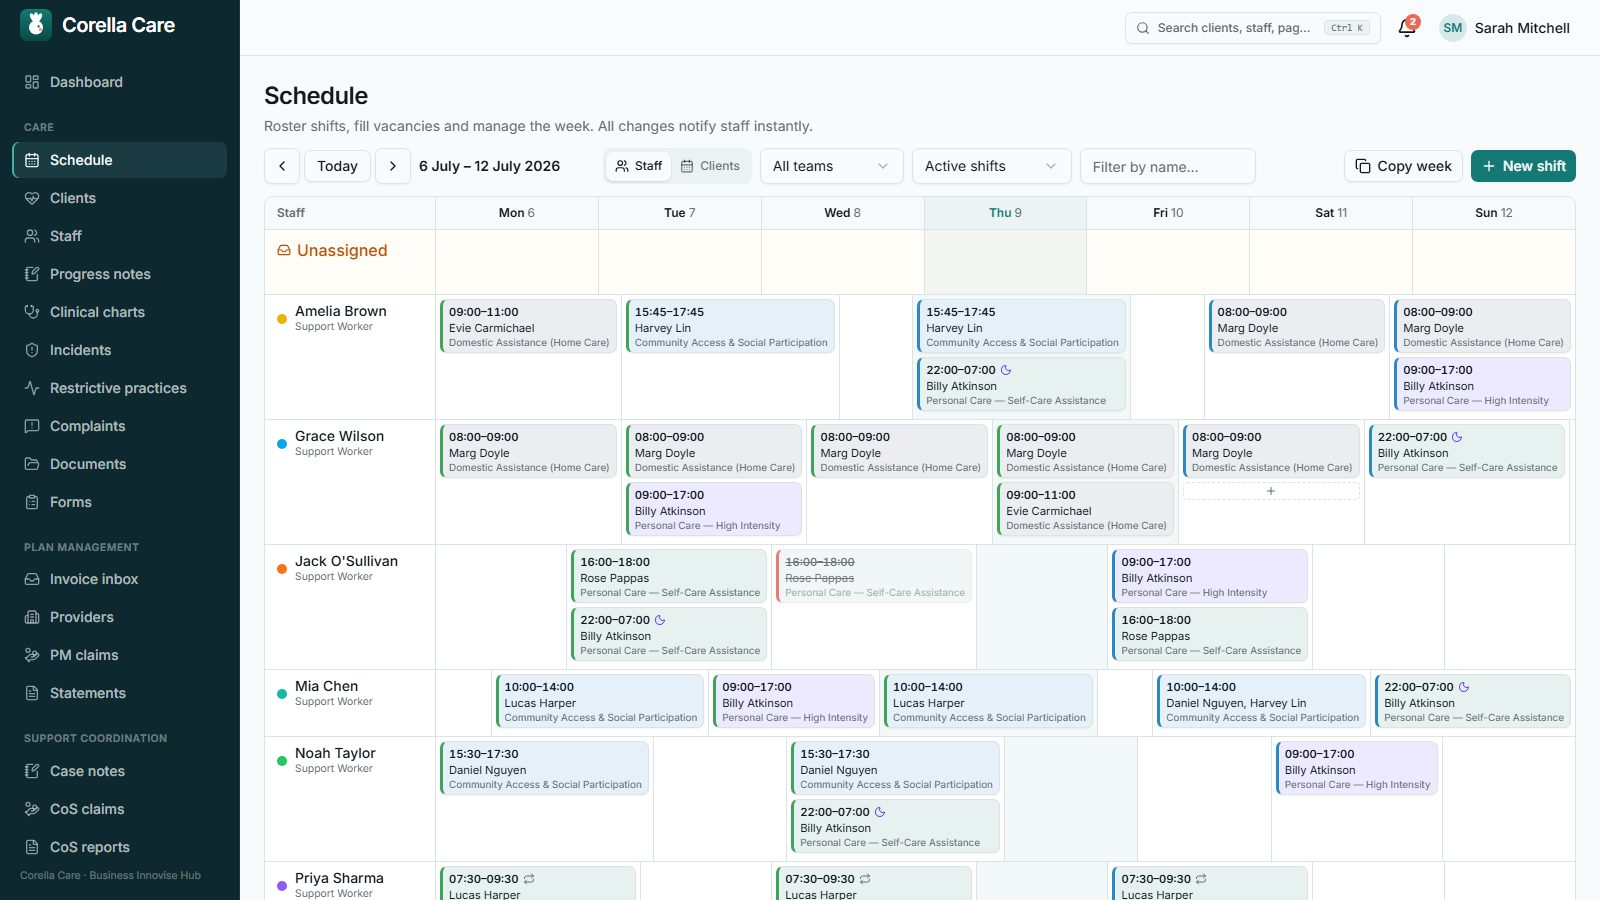The width and height of the screenshot is (1600, 900).
Task: Click the Incidents shield icon in sidebar
Action: tap(32, 350)
